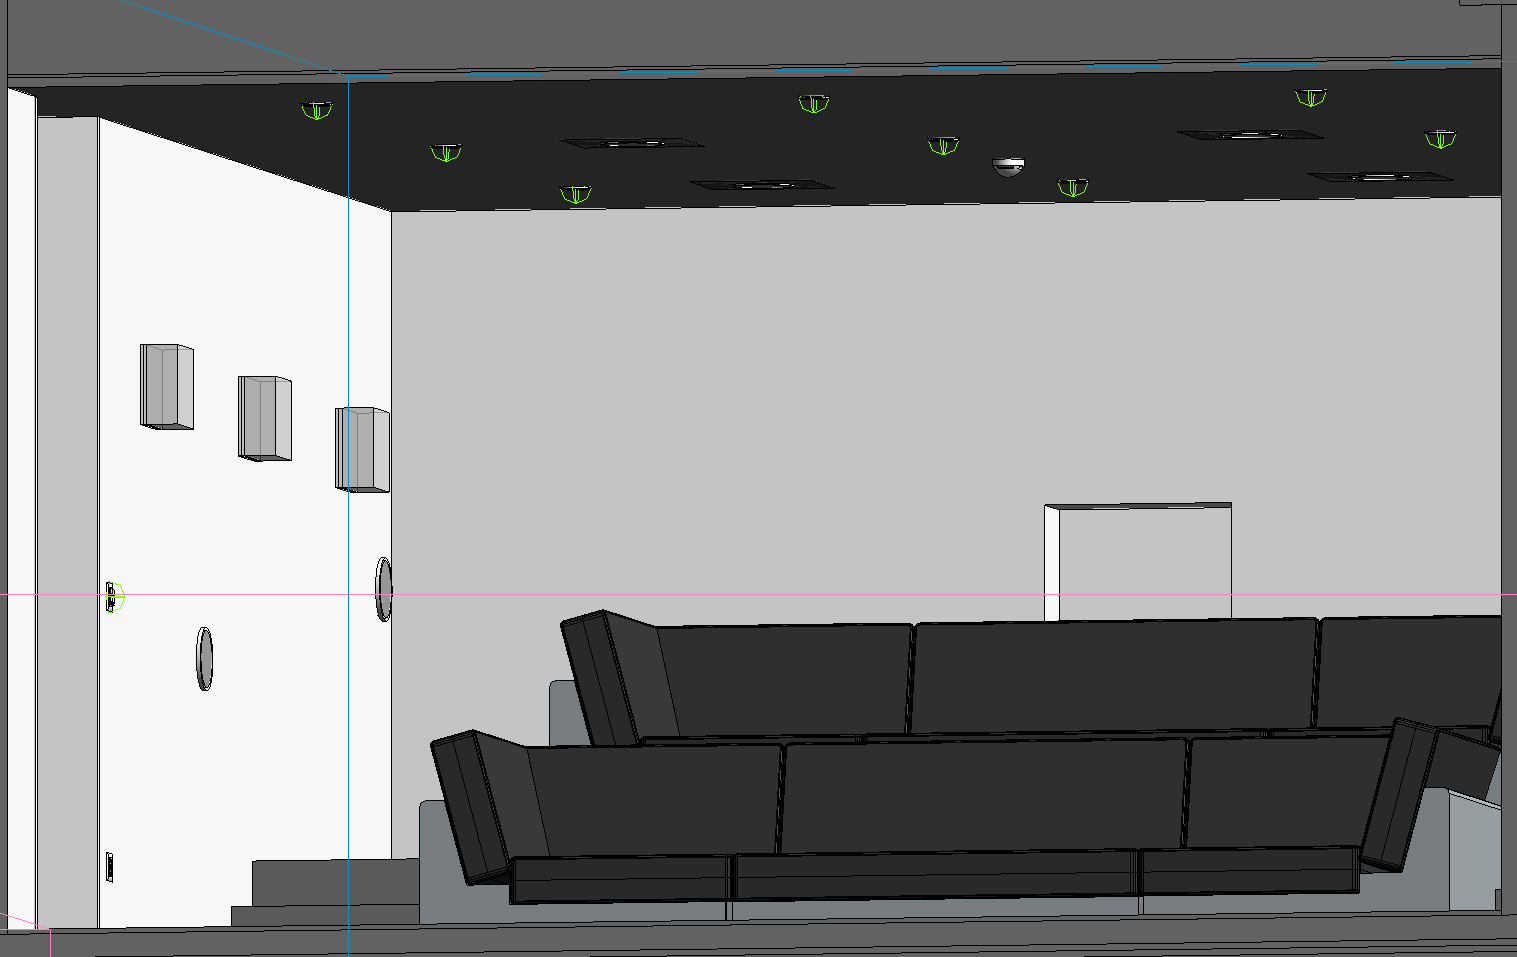Select the middle wall speaker on the left wall
This screenshot has height=957, width=1517.
click(x=262, y=418)
